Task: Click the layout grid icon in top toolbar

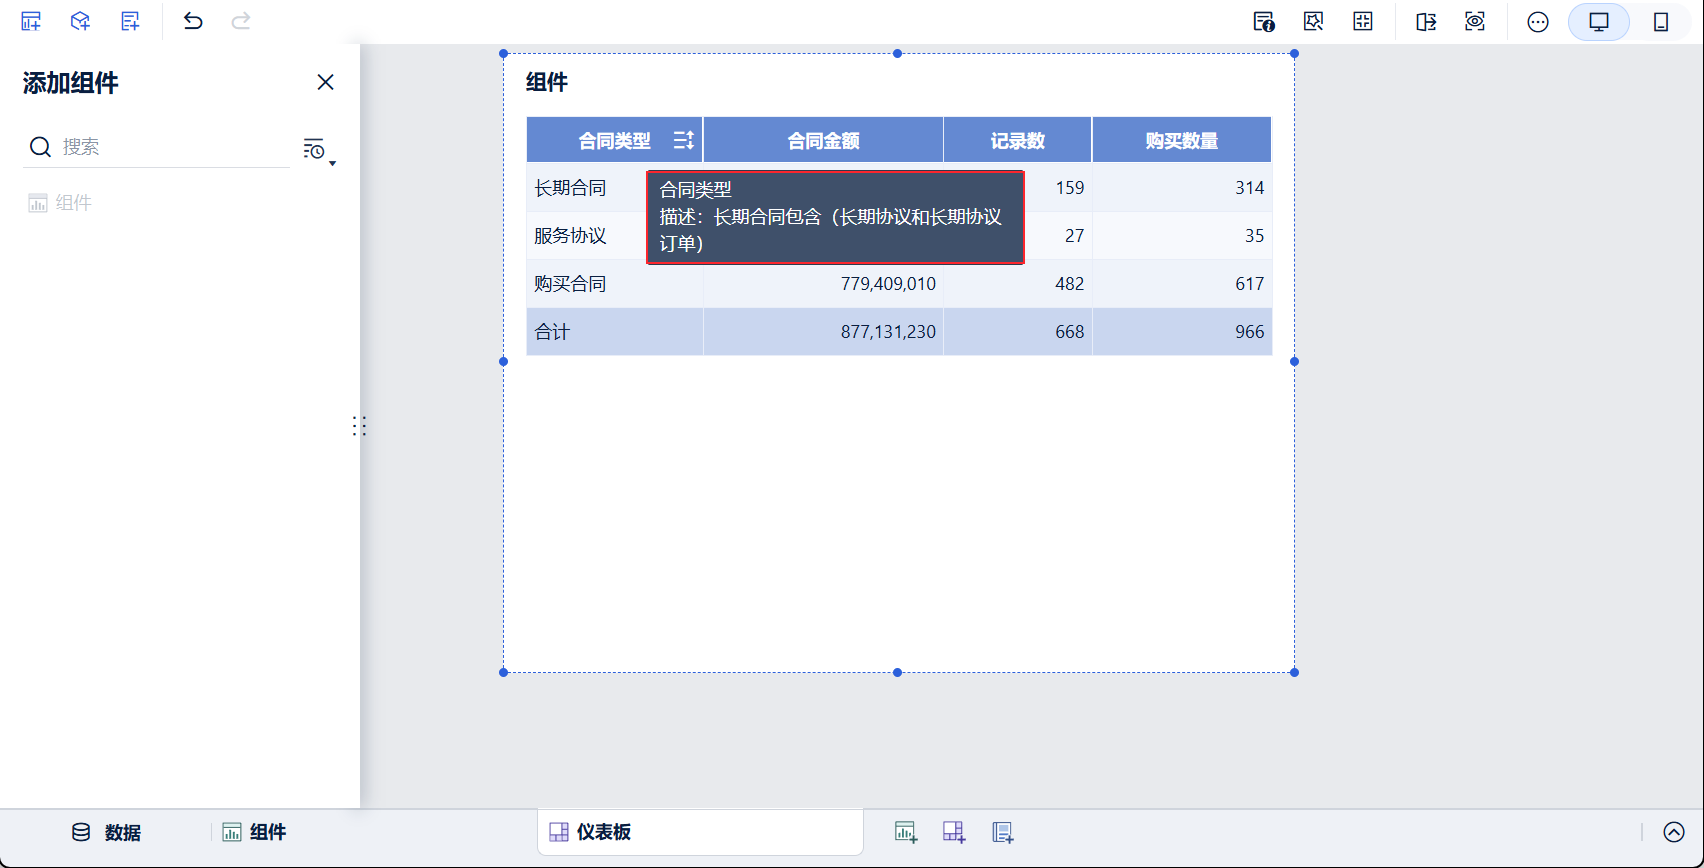Action: click(x=1363, y=21)
